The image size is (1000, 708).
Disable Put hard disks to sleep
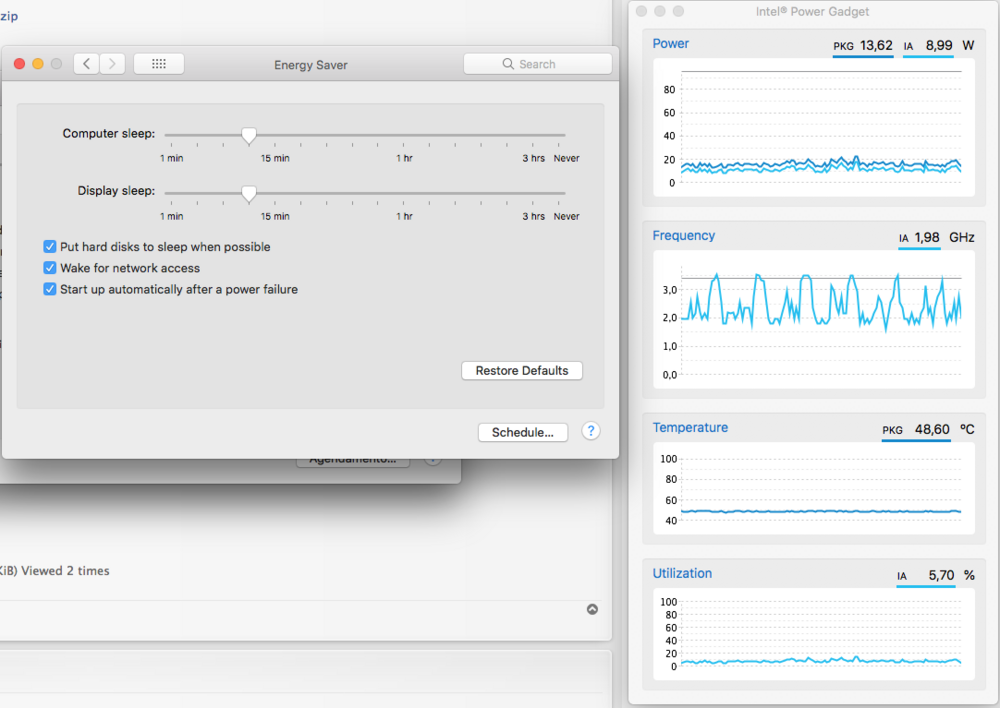[50, 247]
